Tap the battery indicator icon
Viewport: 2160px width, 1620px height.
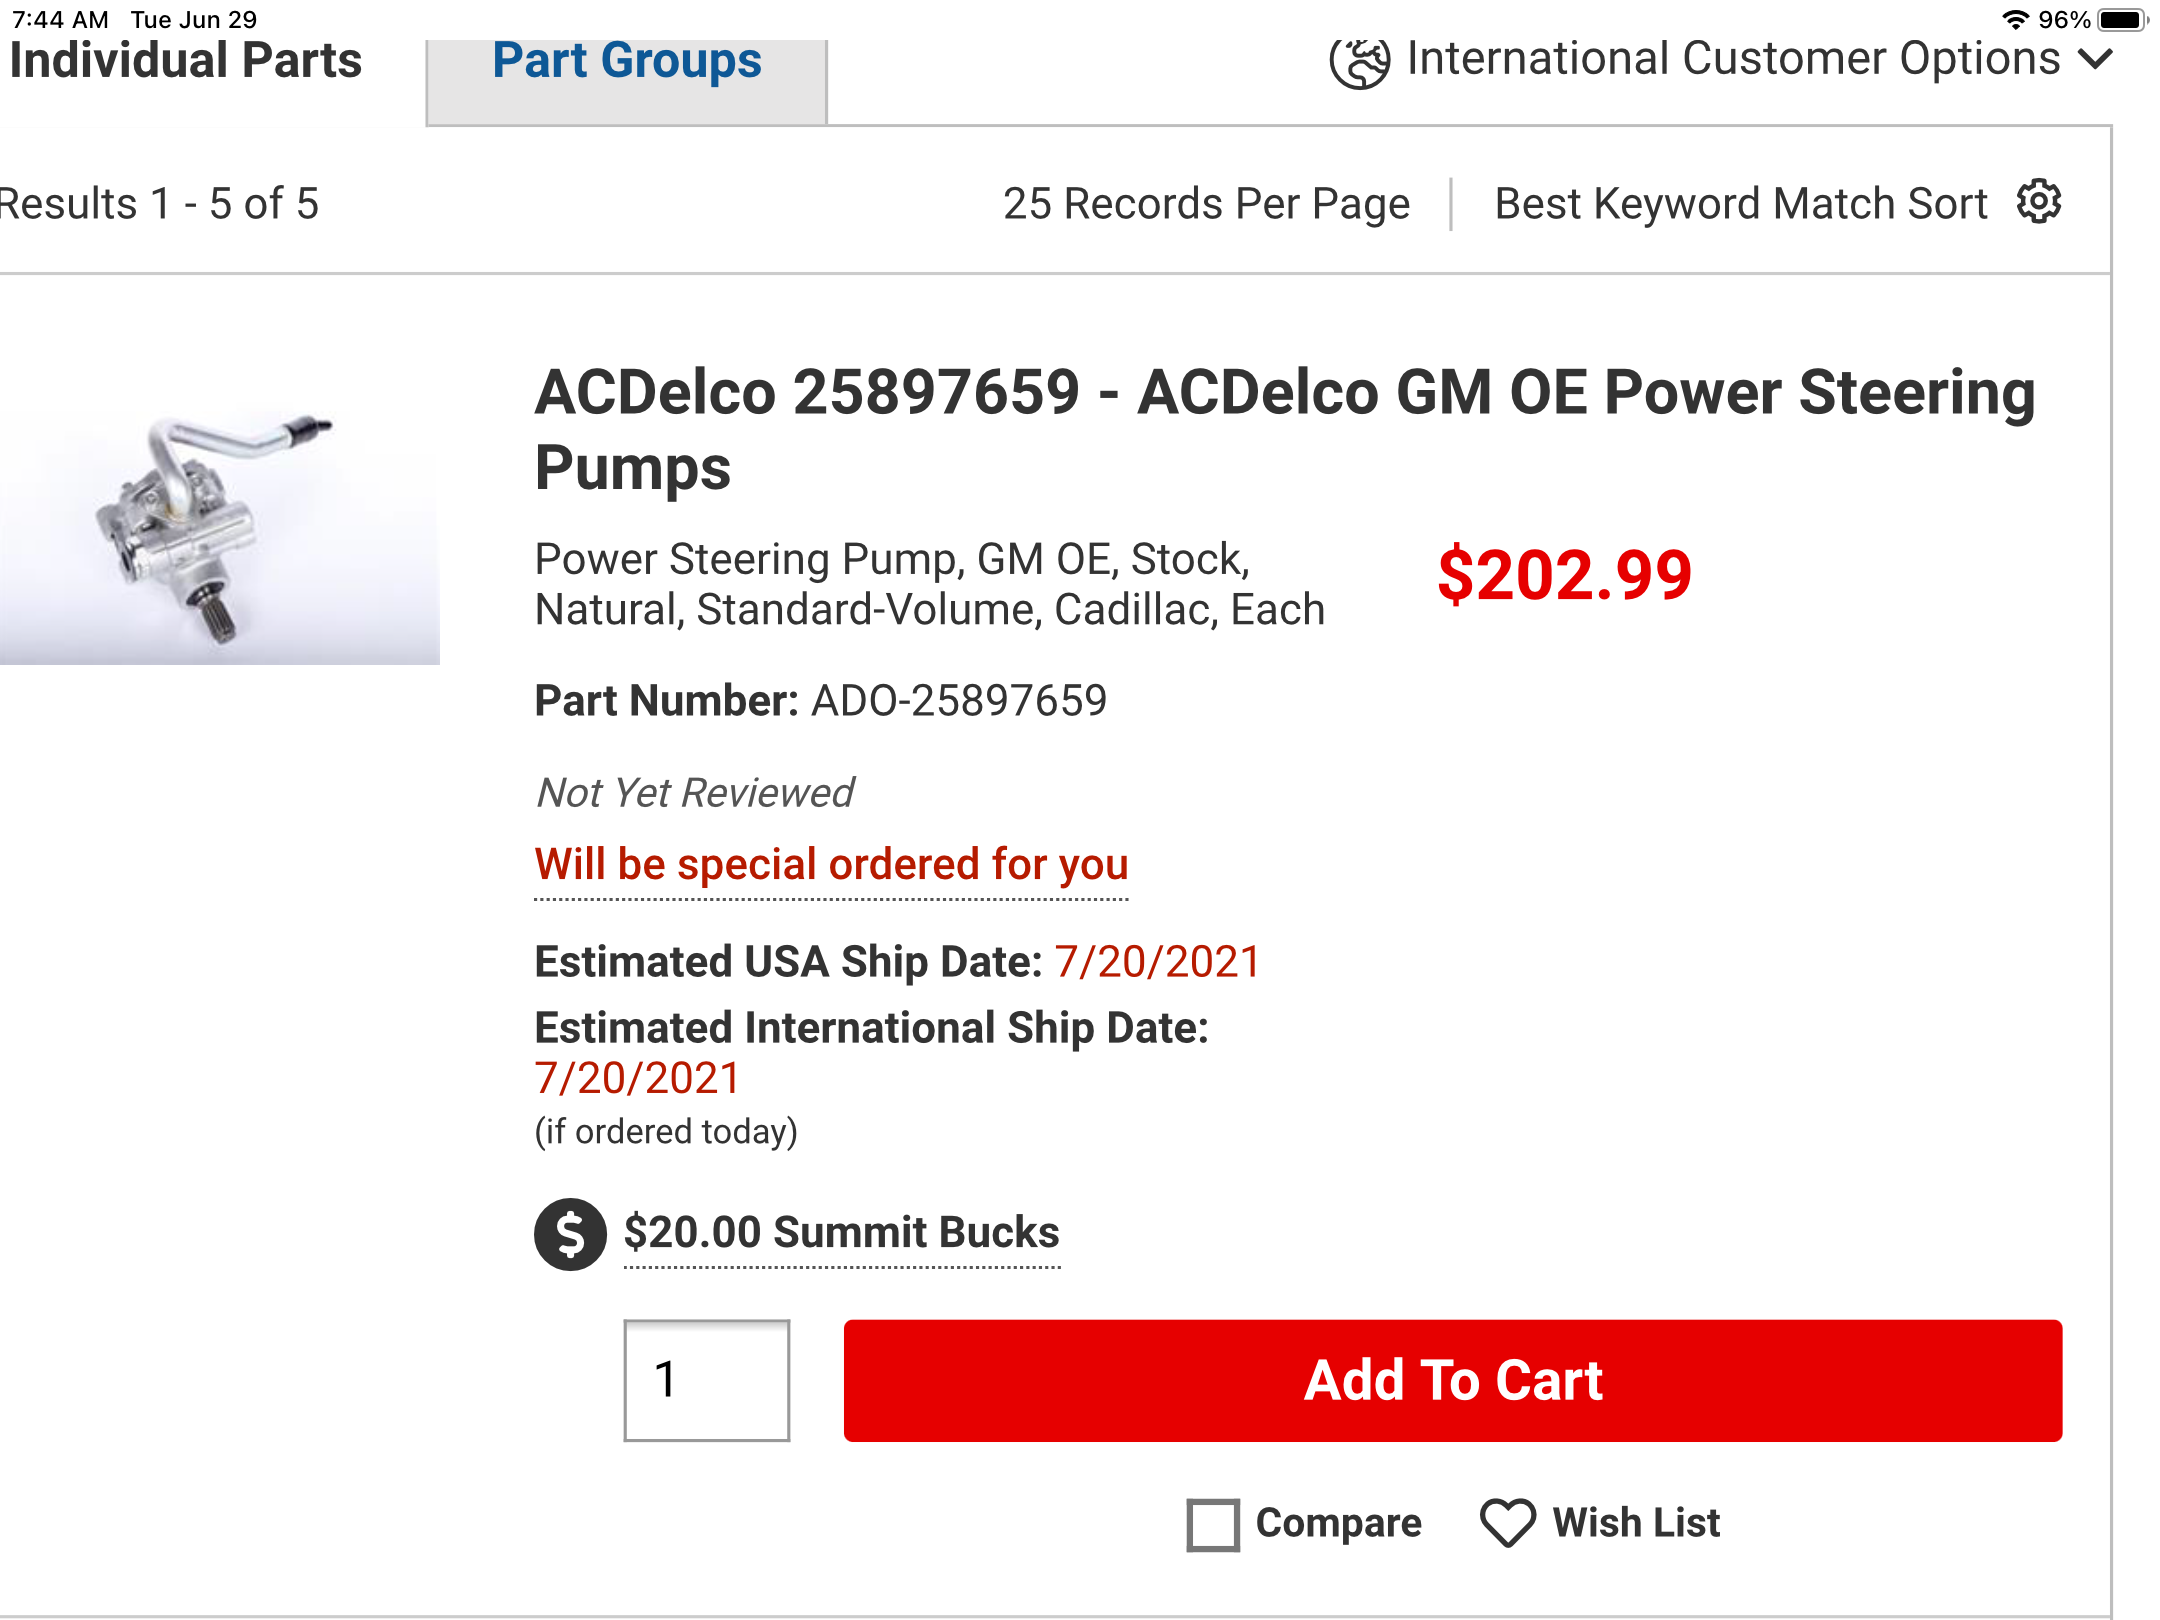[2121, 19]
